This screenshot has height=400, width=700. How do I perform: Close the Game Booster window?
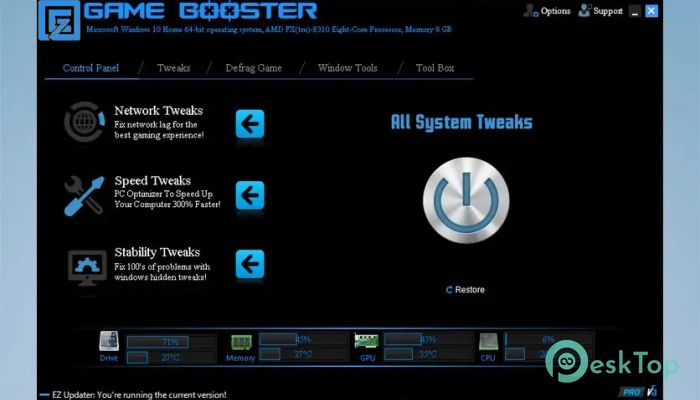651,11
